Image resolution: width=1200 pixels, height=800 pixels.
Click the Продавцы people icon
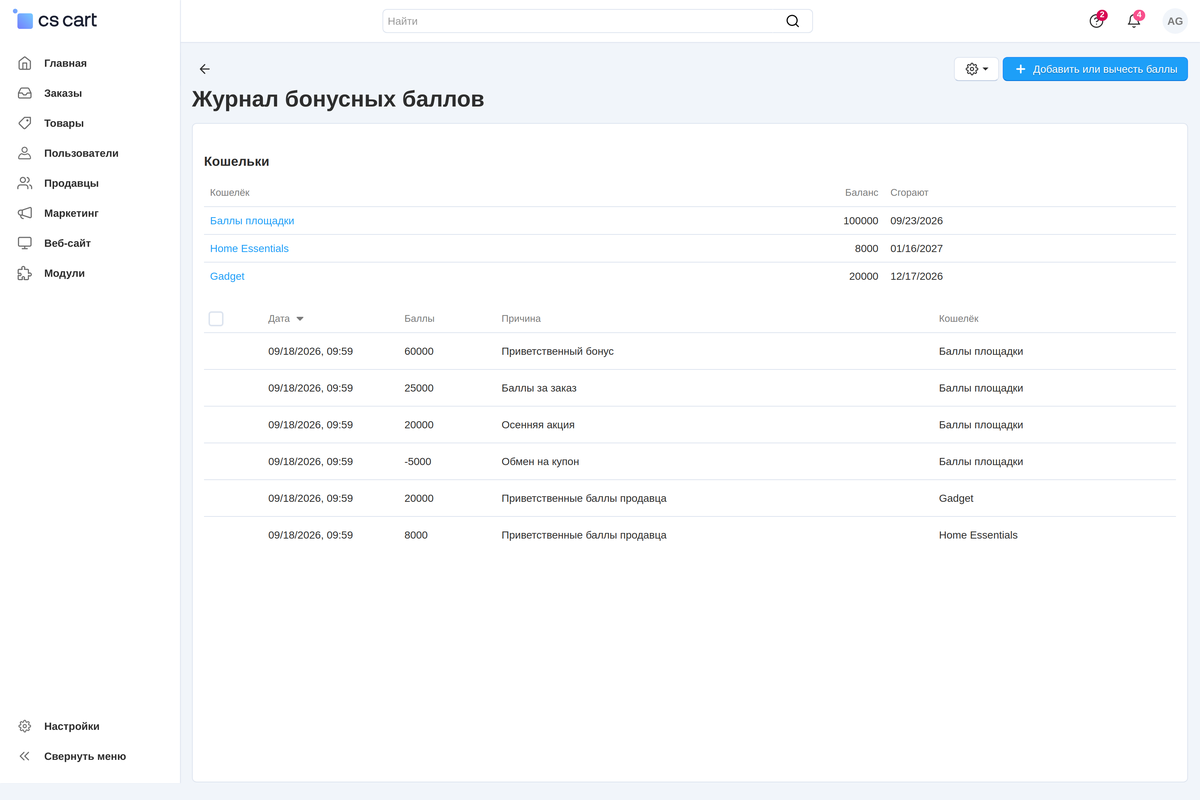(x=25, y=183)
